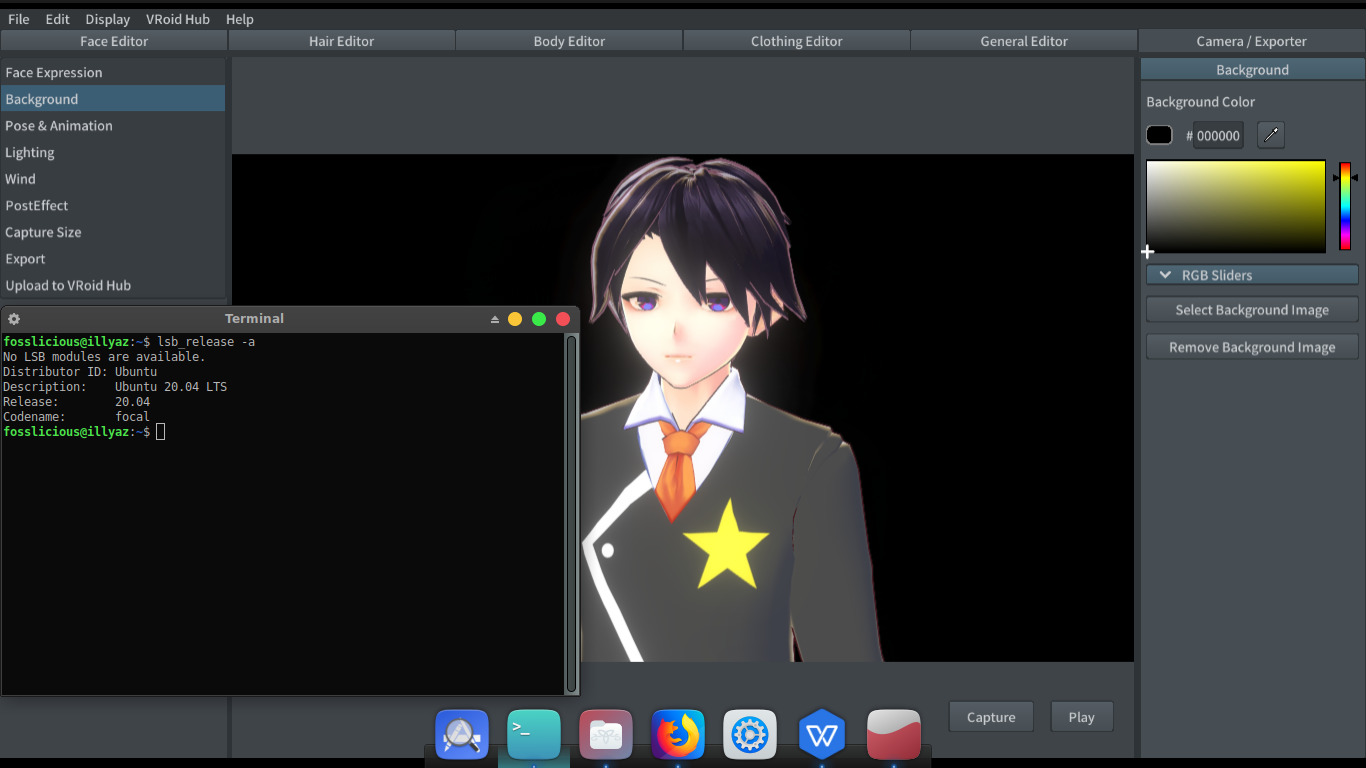Open System Settings from the dock
This screenshot has width=1366, height=768.
coord(750,733)
